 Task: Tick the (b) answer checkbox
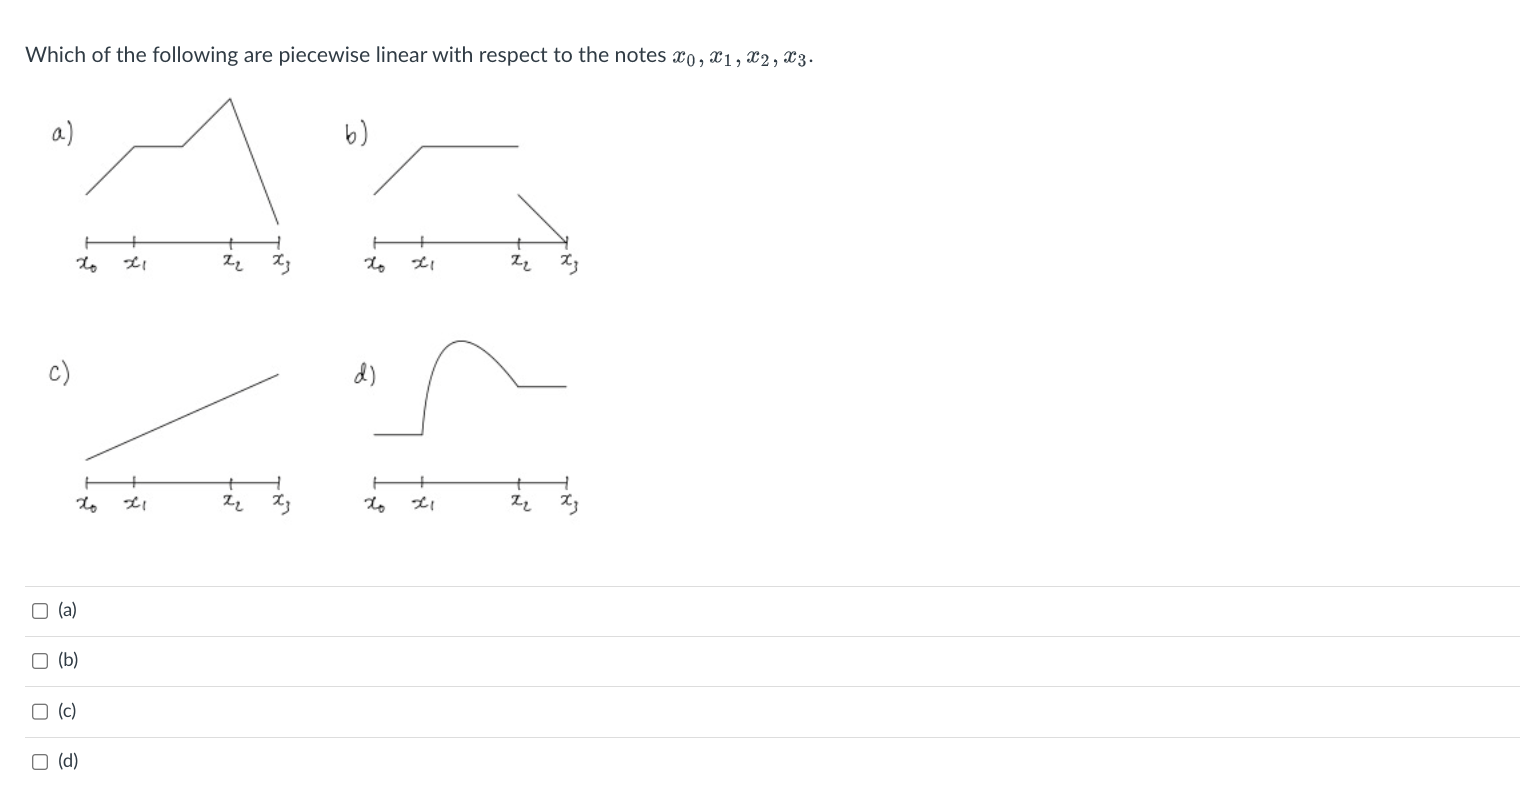[40, 660]
